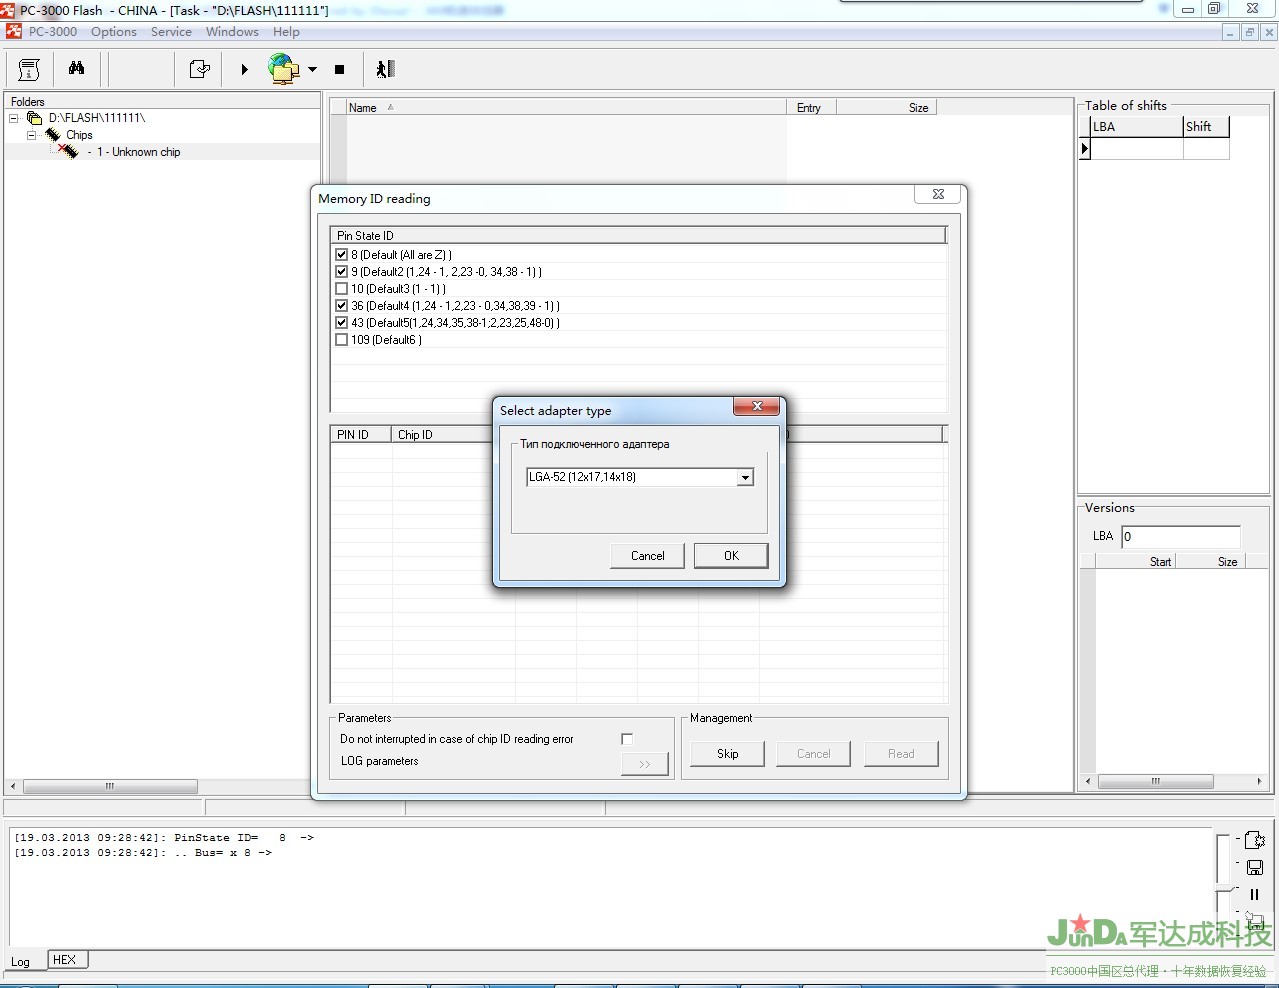The height and width of the screenshot is (988, 1279).
Task: Click the Start column header in Versions
Action: [1135, 562]
